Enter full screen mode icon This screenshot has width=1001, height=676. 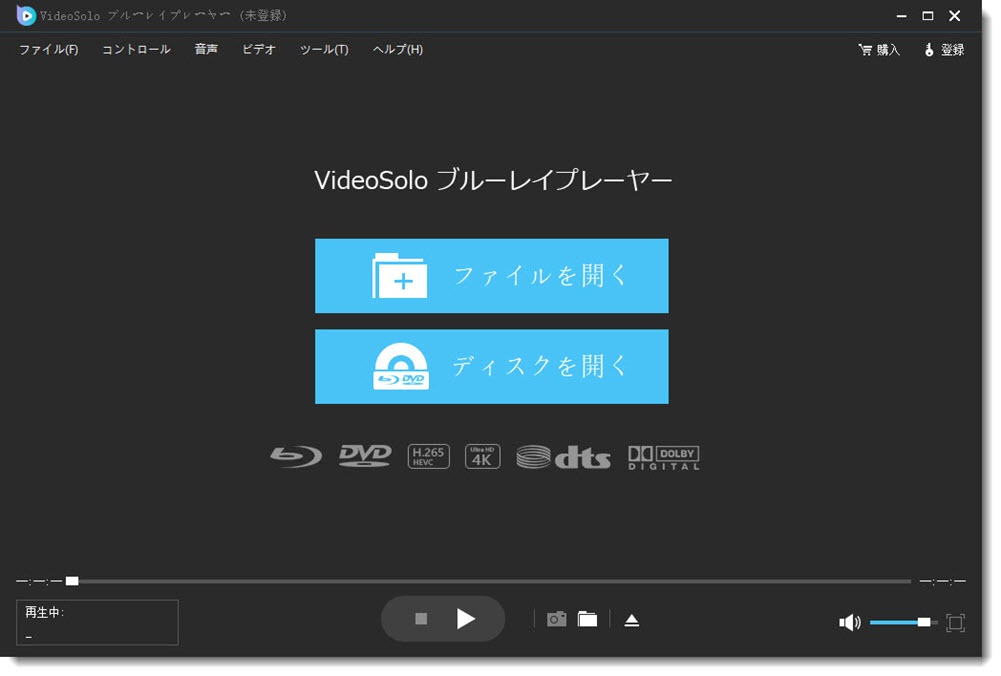[x=955, y=622]
